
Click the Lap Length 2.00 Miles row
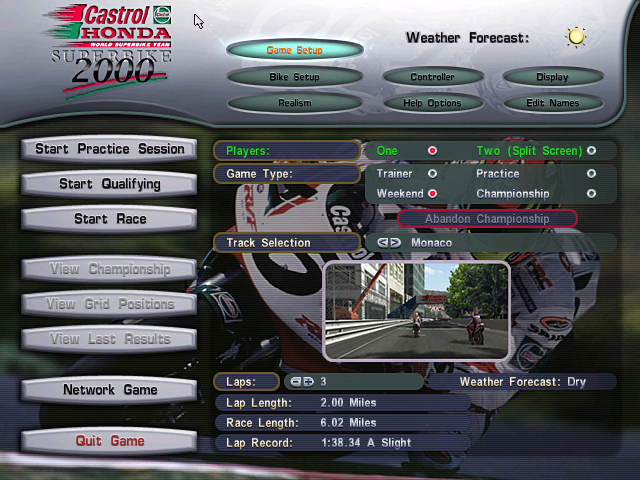point(343,403)
